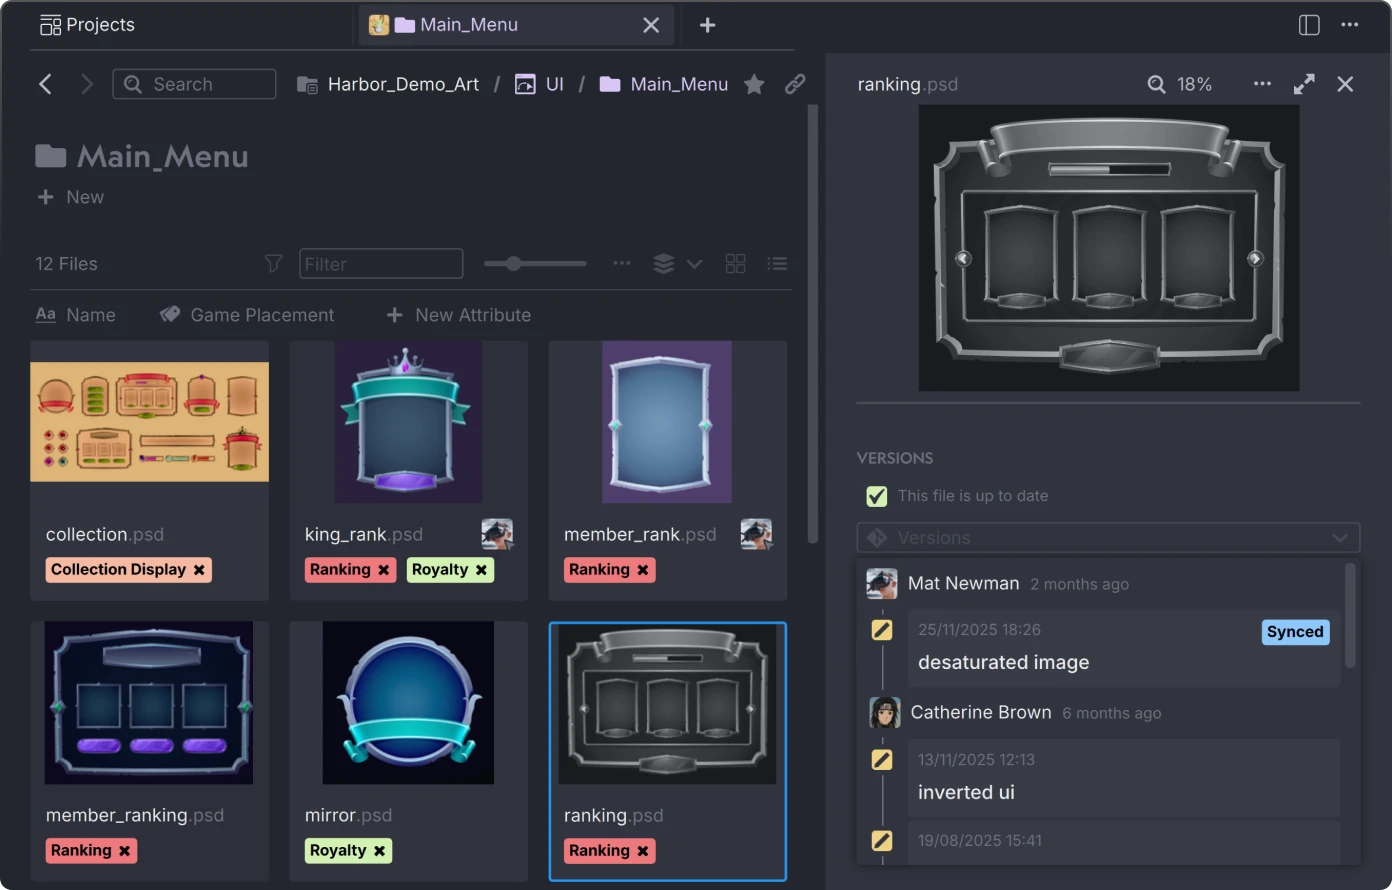The height and width of the screenshot is (890, 1392).
Task: Add a column via New Attribute
Action: 458,315
